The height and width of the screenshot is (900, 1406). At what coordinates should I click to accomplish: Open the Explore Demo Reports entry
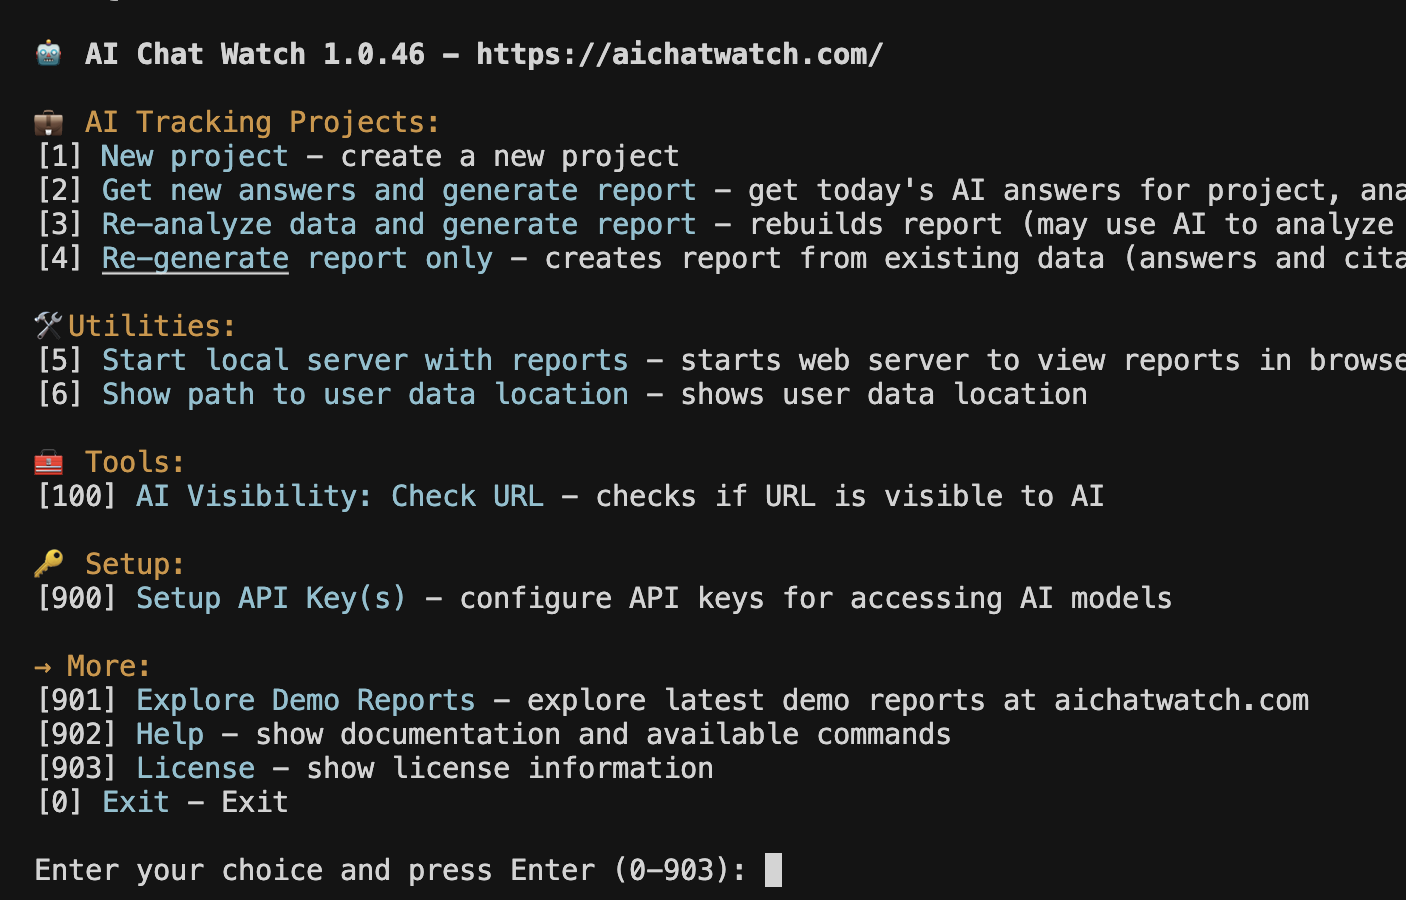pos(305,700)
